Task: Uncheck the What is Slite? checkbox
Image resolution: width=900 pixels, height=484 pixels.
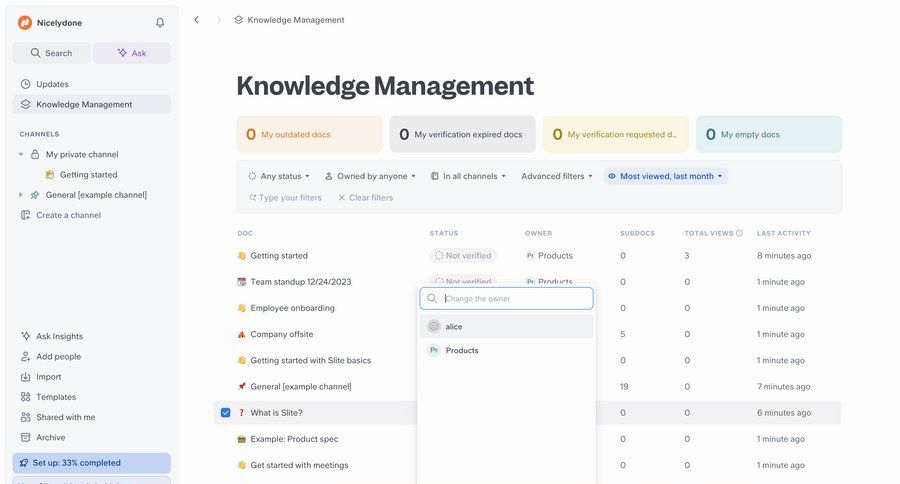Action: 225,413
